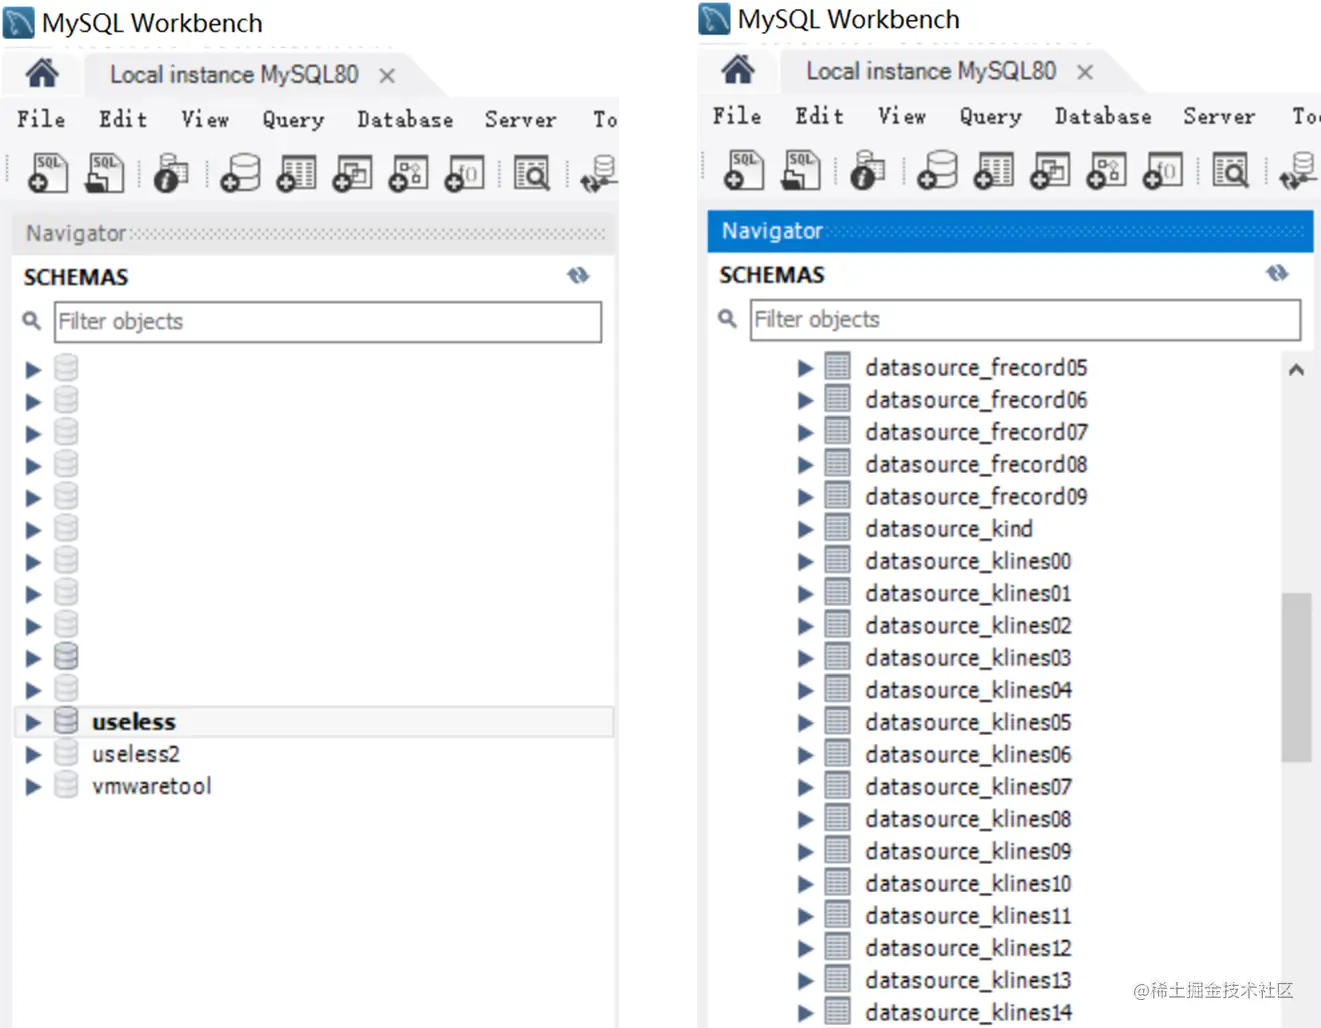Open schema inspector in left window toolbar
The width and height of the screenshot is (1321, 1028).
[x=171, y=172]
